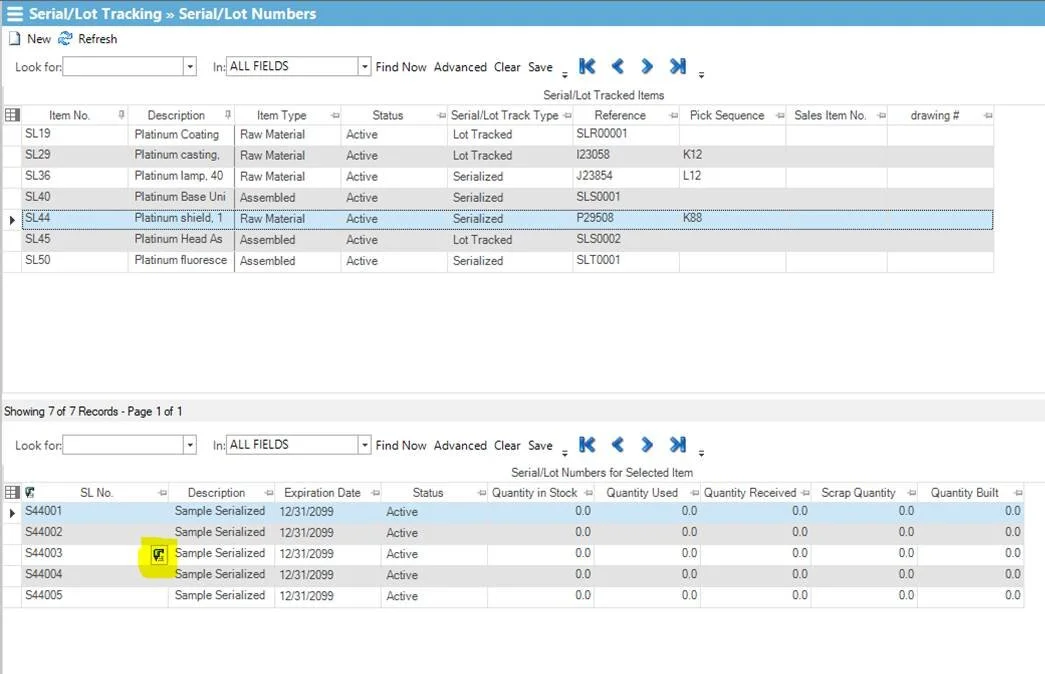The image size is (1045, 674).
Task: Open the upper ALL FIELDS dropdown
Action: pyautogui.click(x=364, y=67)
